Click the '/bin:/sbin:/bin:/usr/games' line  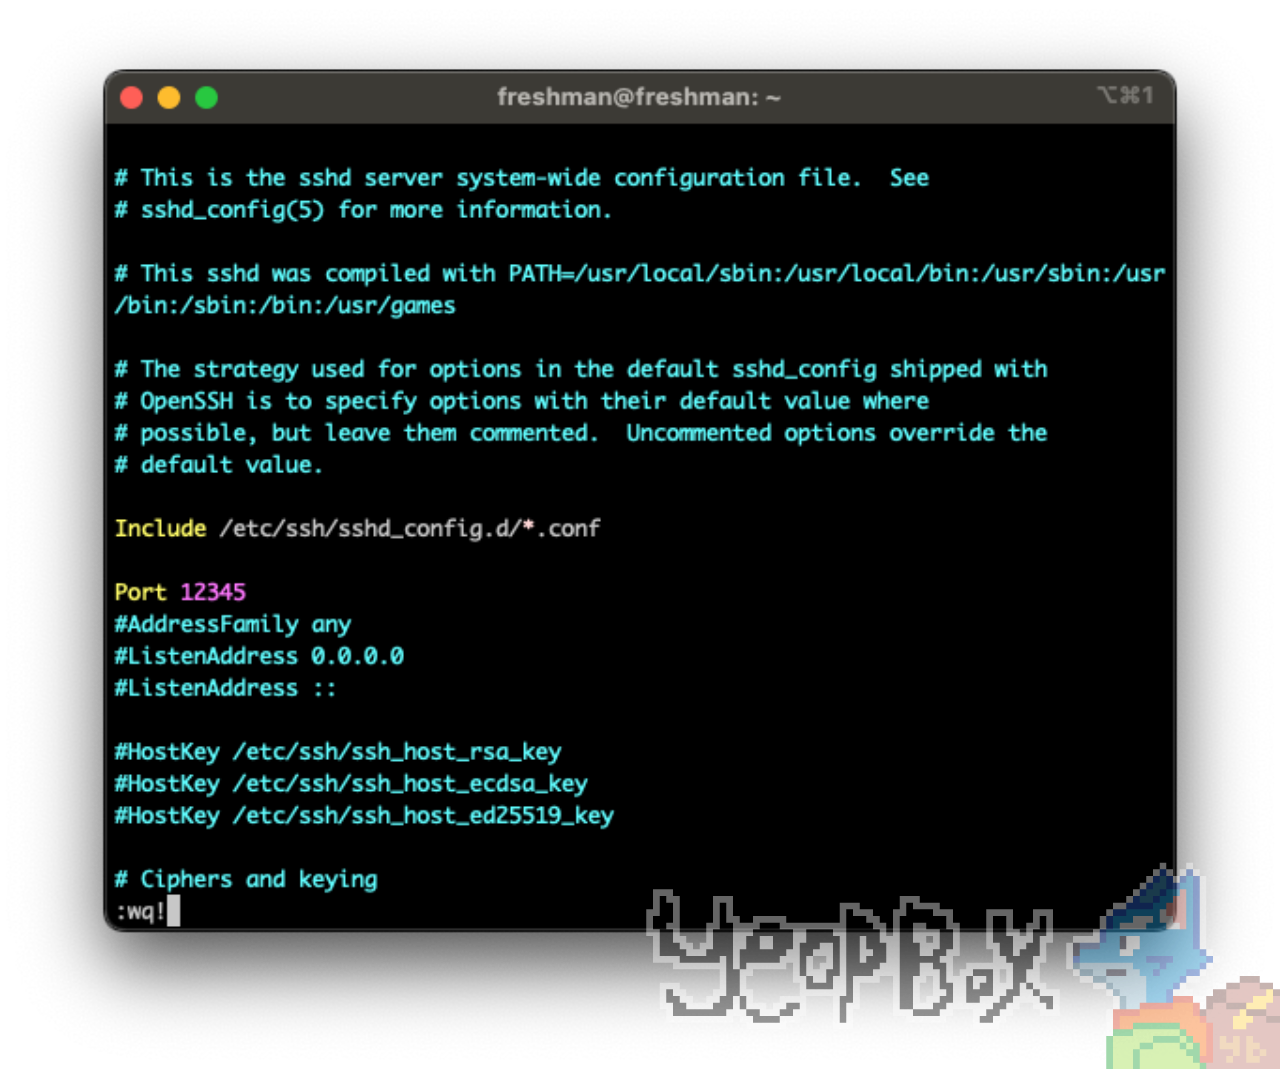(x=285, y=306)
